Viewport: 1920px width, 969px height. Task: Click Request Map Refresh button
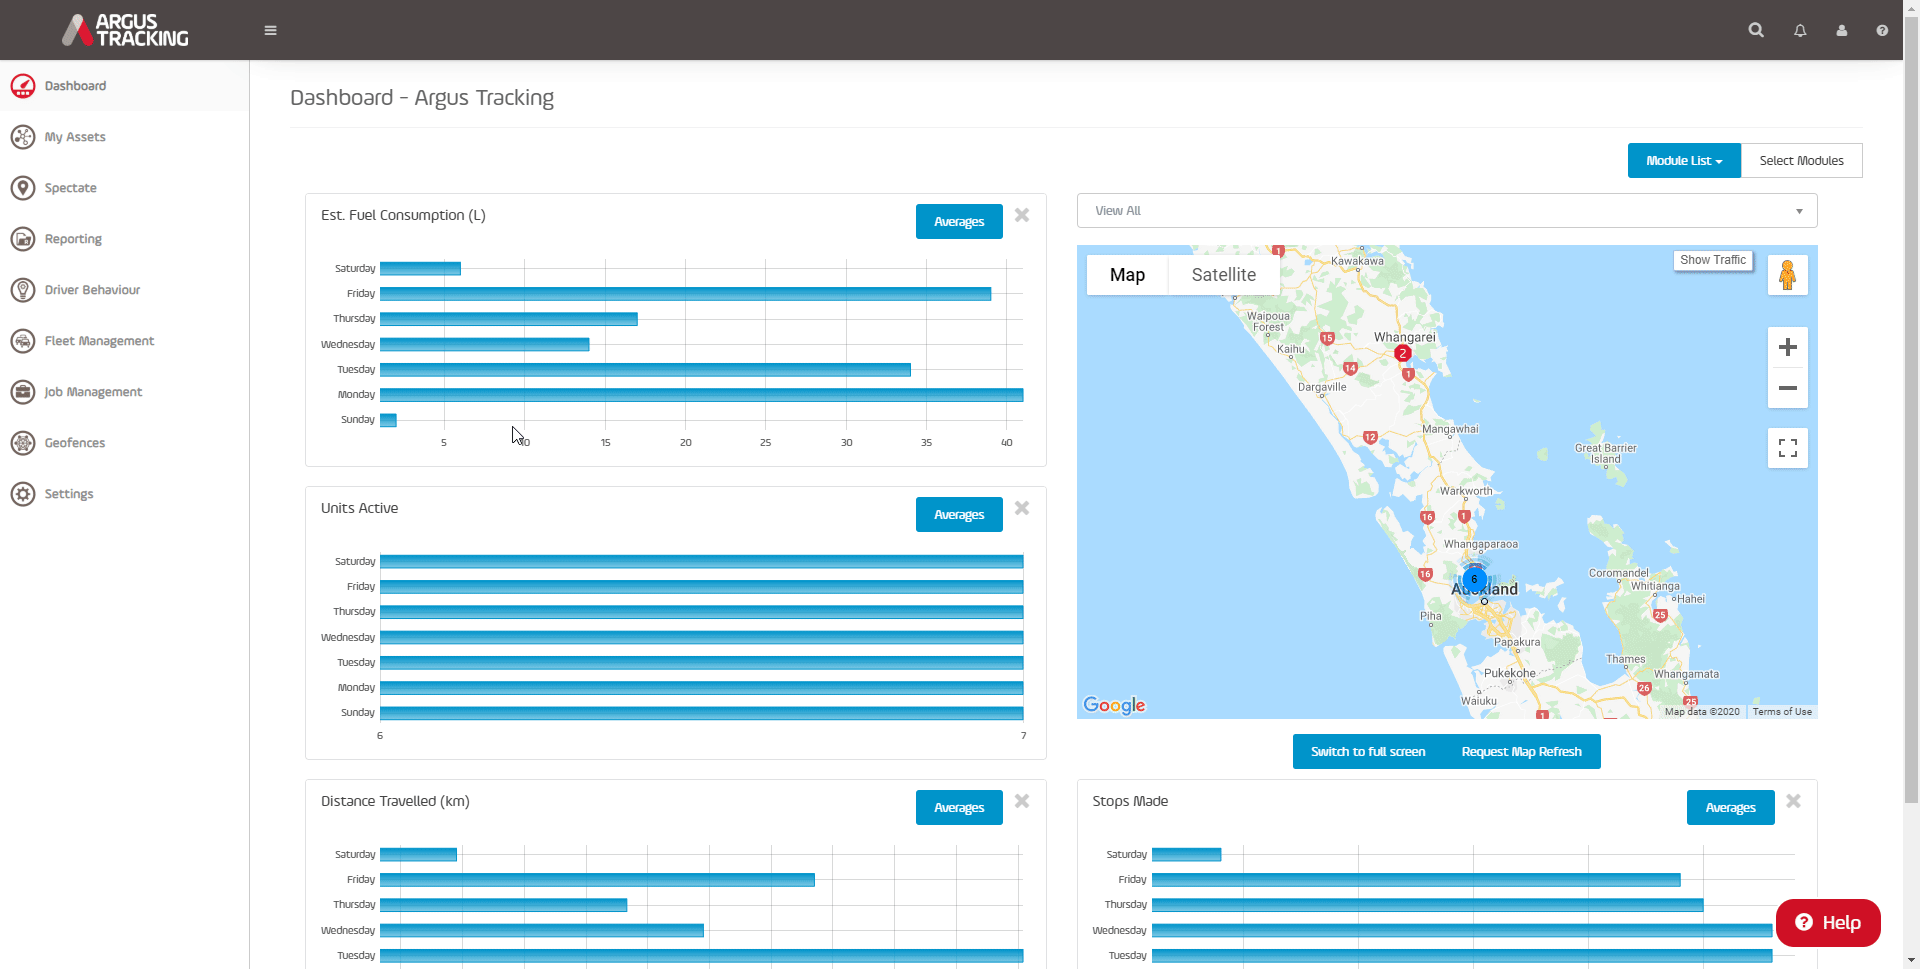(1521, 752)
